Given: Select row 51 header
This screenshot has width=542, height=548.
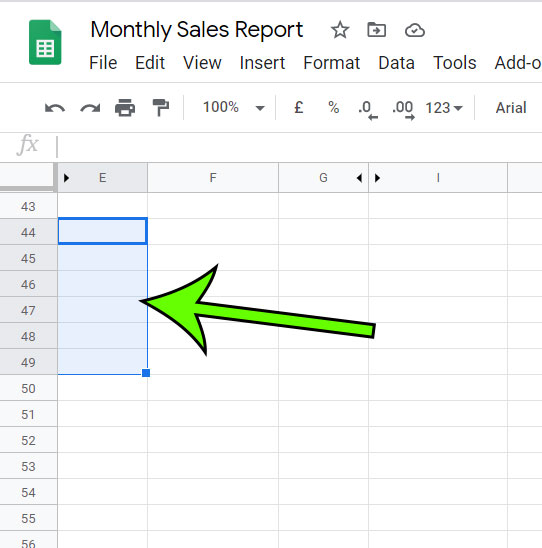Looking at the screenshot, I should tap(28, 414).
